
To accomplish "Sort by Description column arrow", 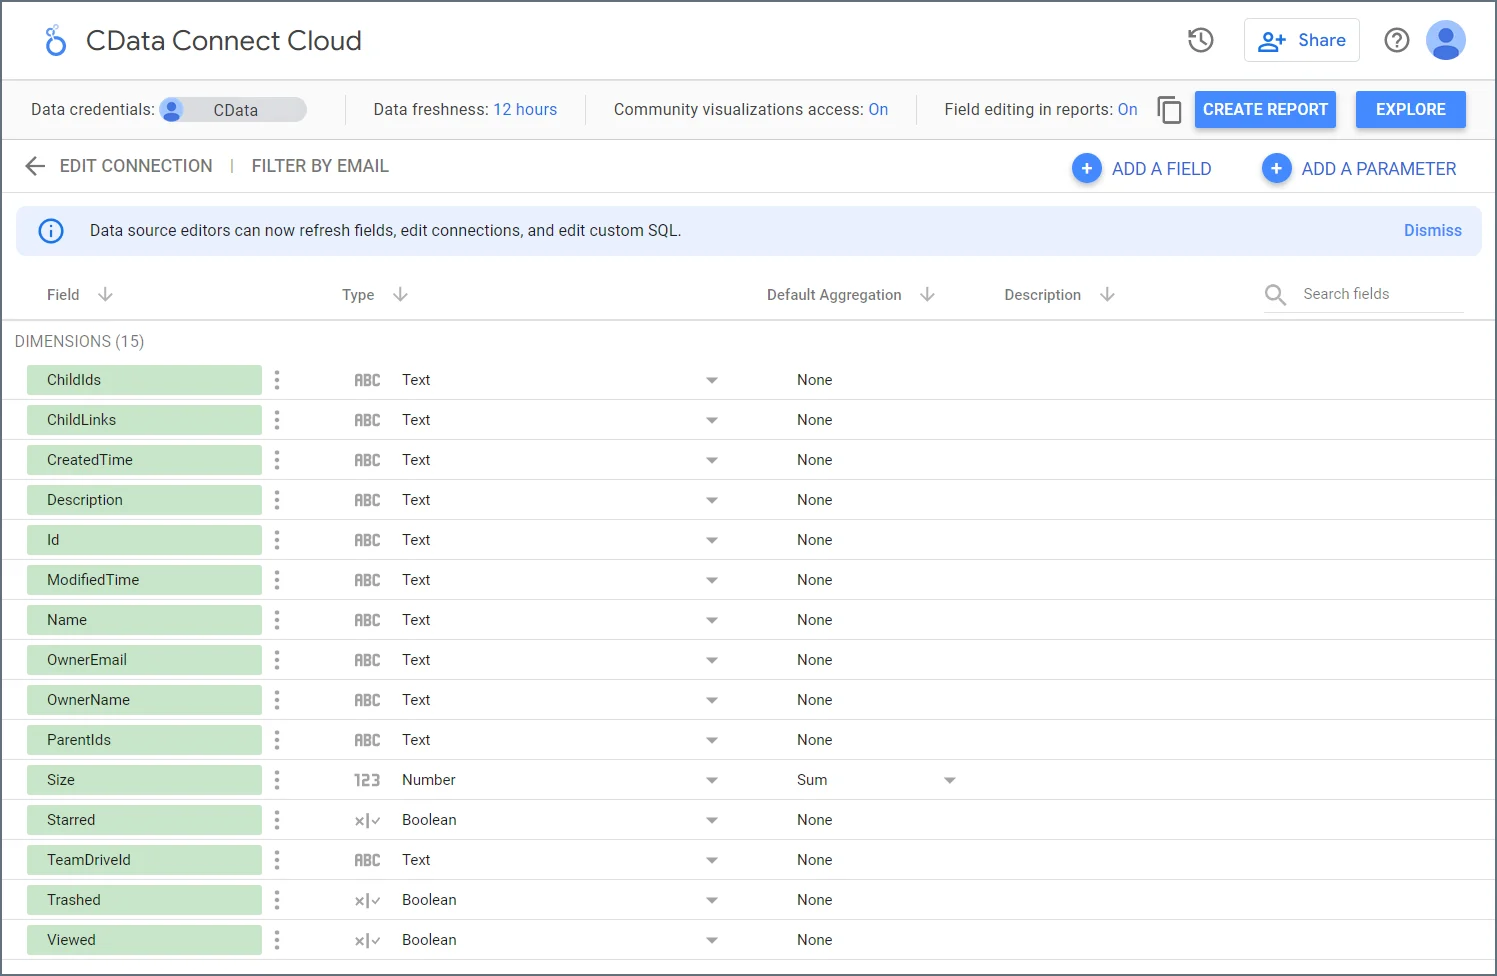I will (1107, 294).
